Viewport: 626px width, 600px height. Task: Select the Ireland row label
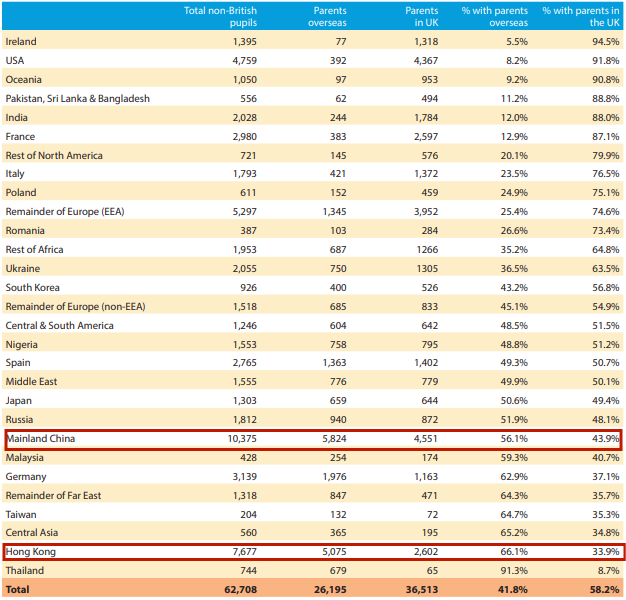click(x=21, y=42)
